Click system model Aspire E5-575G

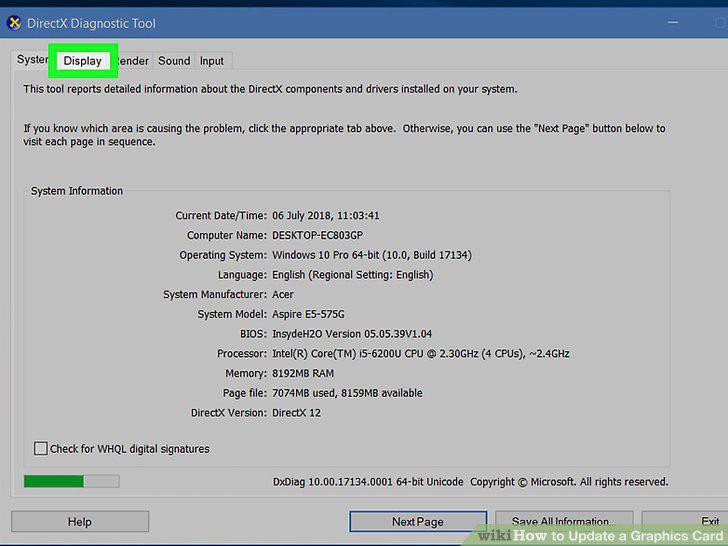[x=308, y=314]
